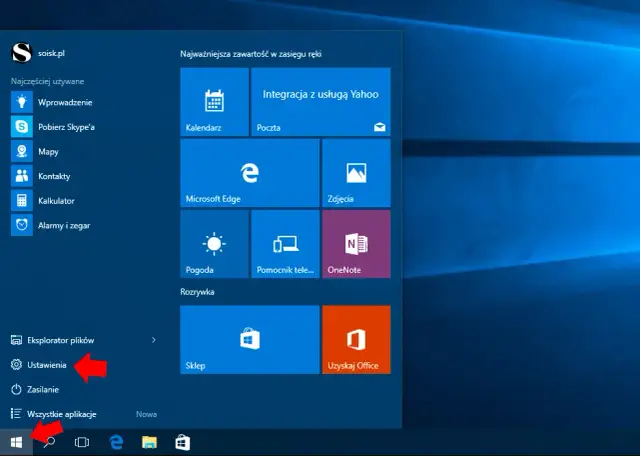The image size is (640, 456).
Task: Show Wszystkie aplikacje list
Action: click(53, 414)
